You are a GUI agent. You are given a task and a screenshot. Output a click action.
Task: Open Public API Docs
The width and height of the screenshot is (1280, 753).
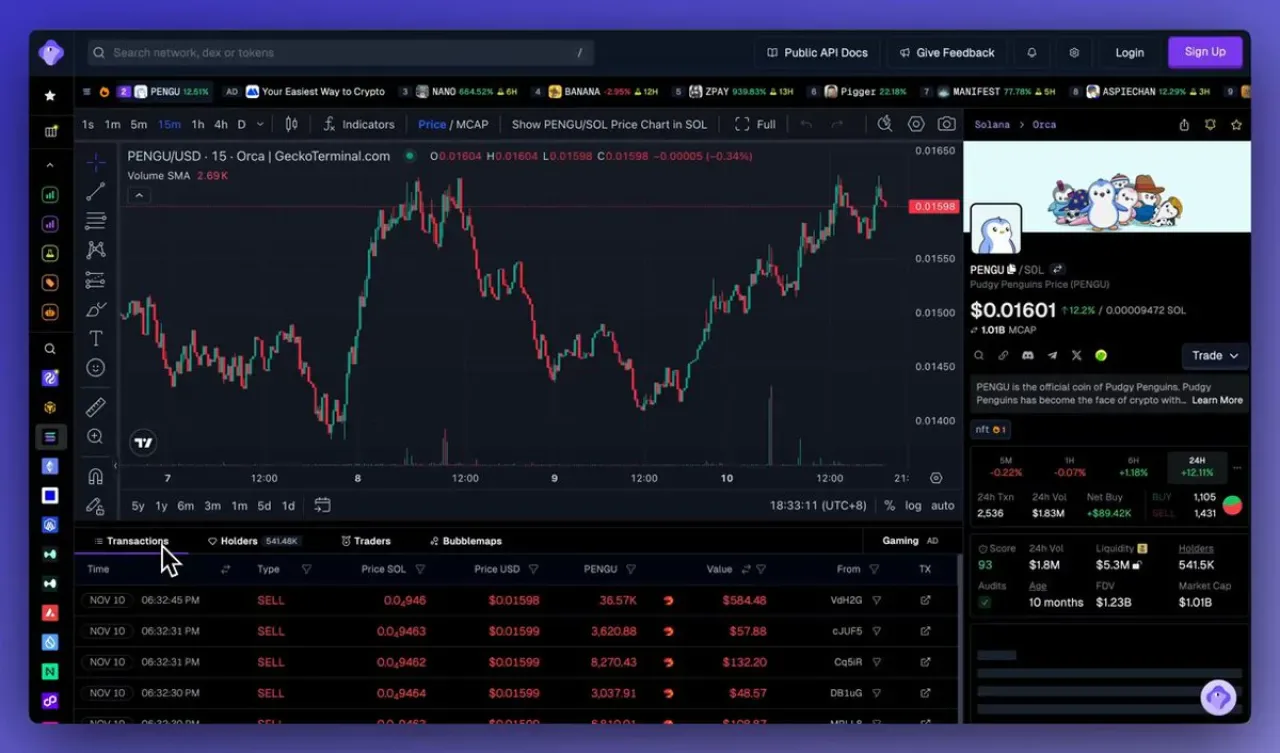click(x=817, y=53)
